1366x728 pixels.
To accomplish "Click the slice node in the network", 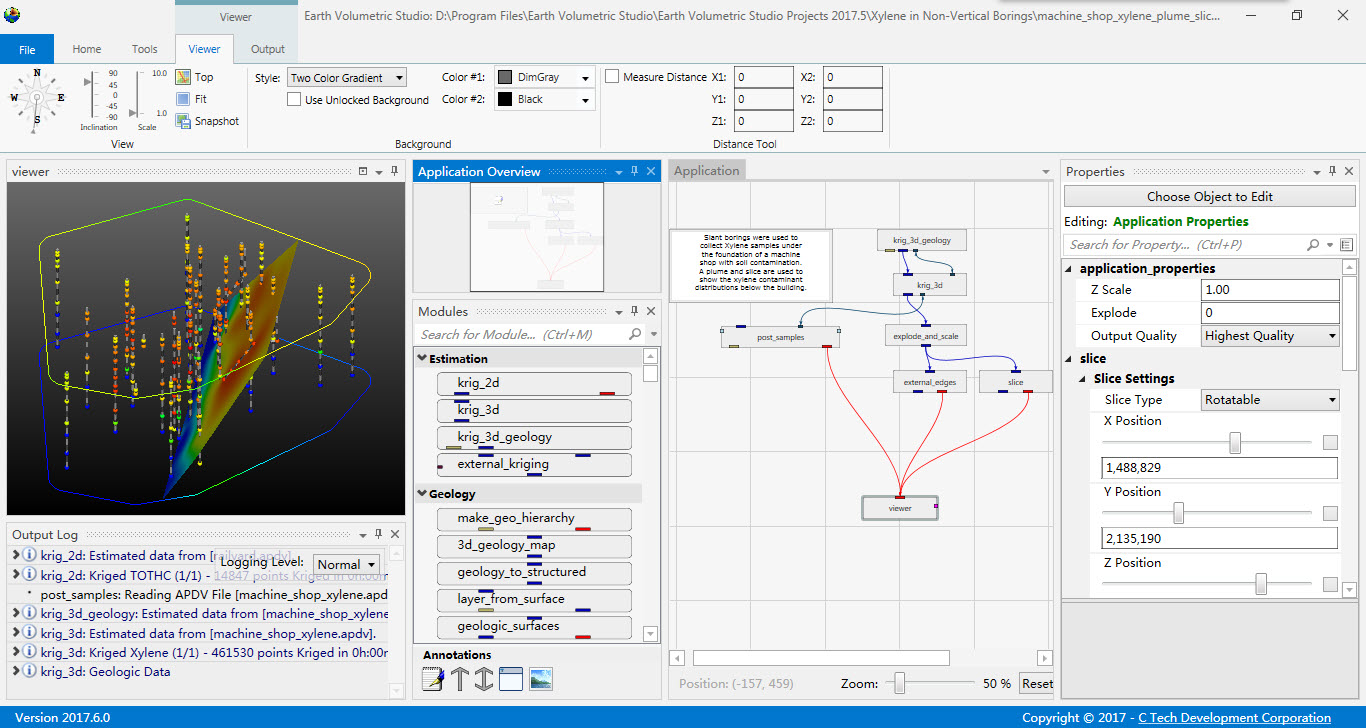I will pyautogui.click(x=1015, y=381).
